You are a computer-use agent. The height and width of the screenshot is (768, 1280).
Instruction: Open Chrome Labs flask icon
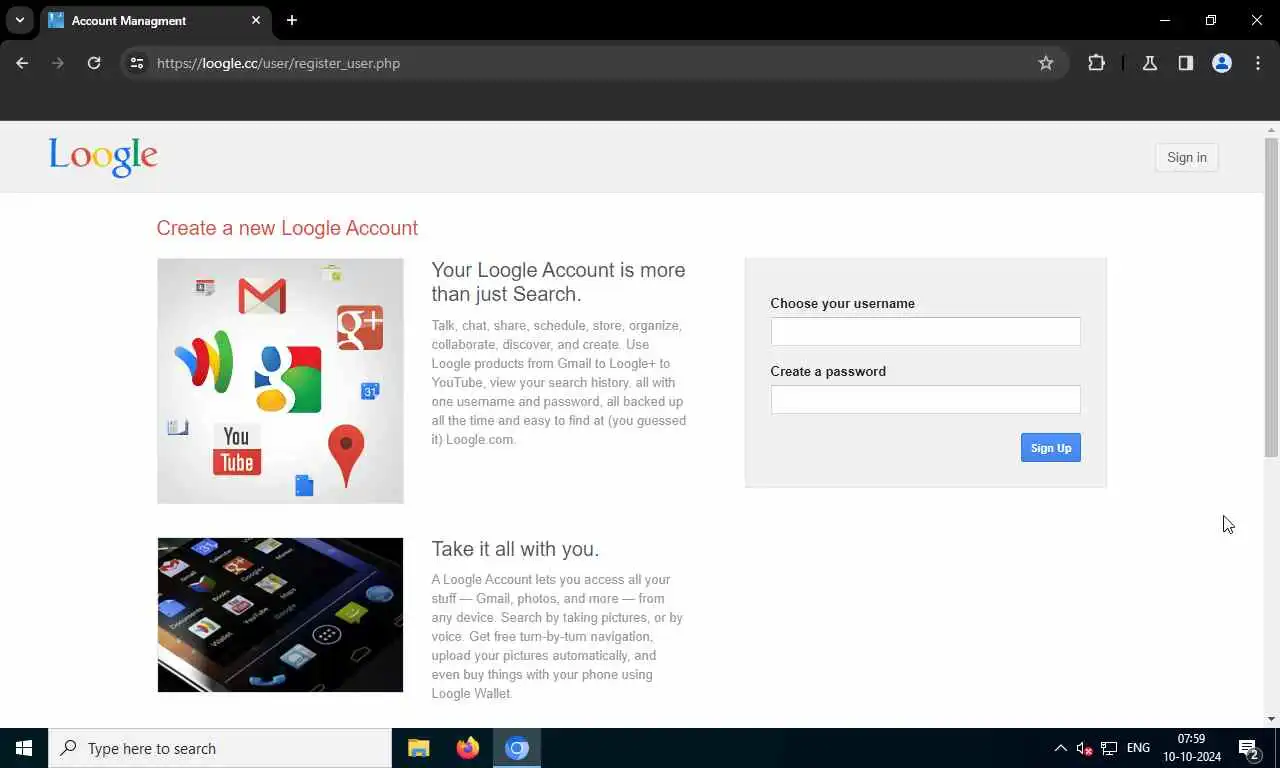[x=1150, y=63]
